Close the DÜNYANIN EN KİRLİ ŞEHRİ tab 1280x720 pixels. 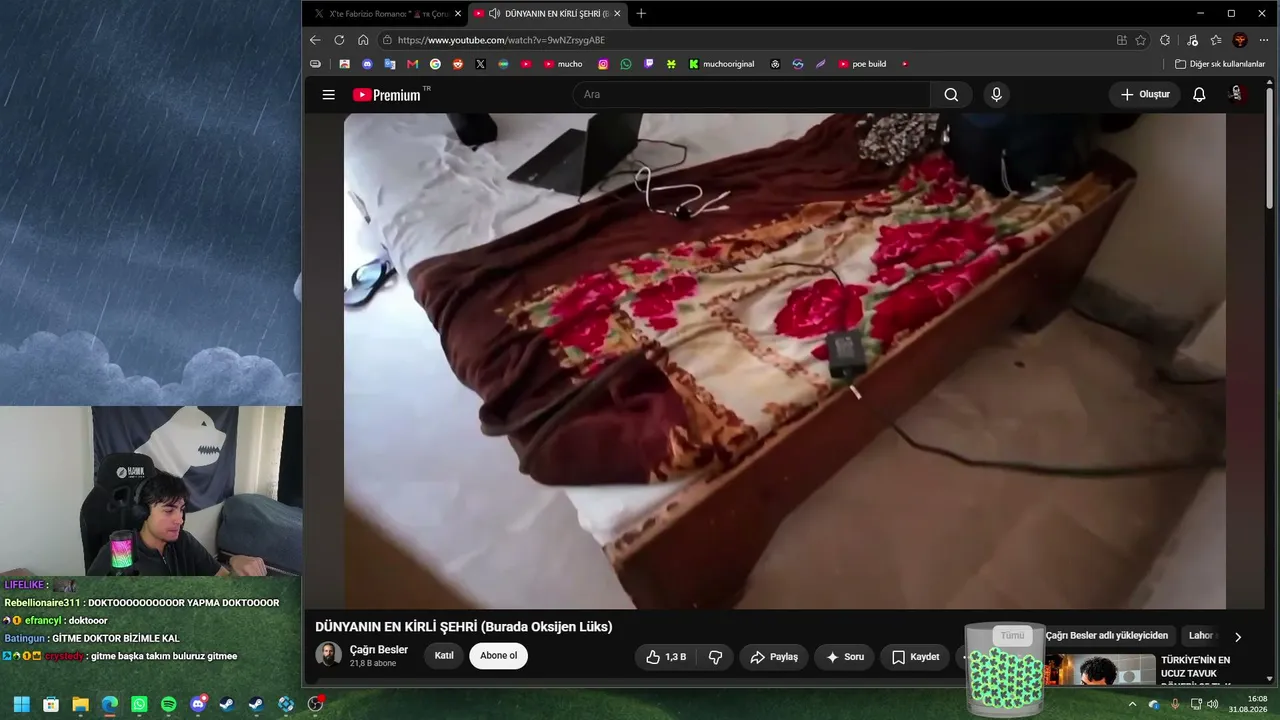pos(617,14)
